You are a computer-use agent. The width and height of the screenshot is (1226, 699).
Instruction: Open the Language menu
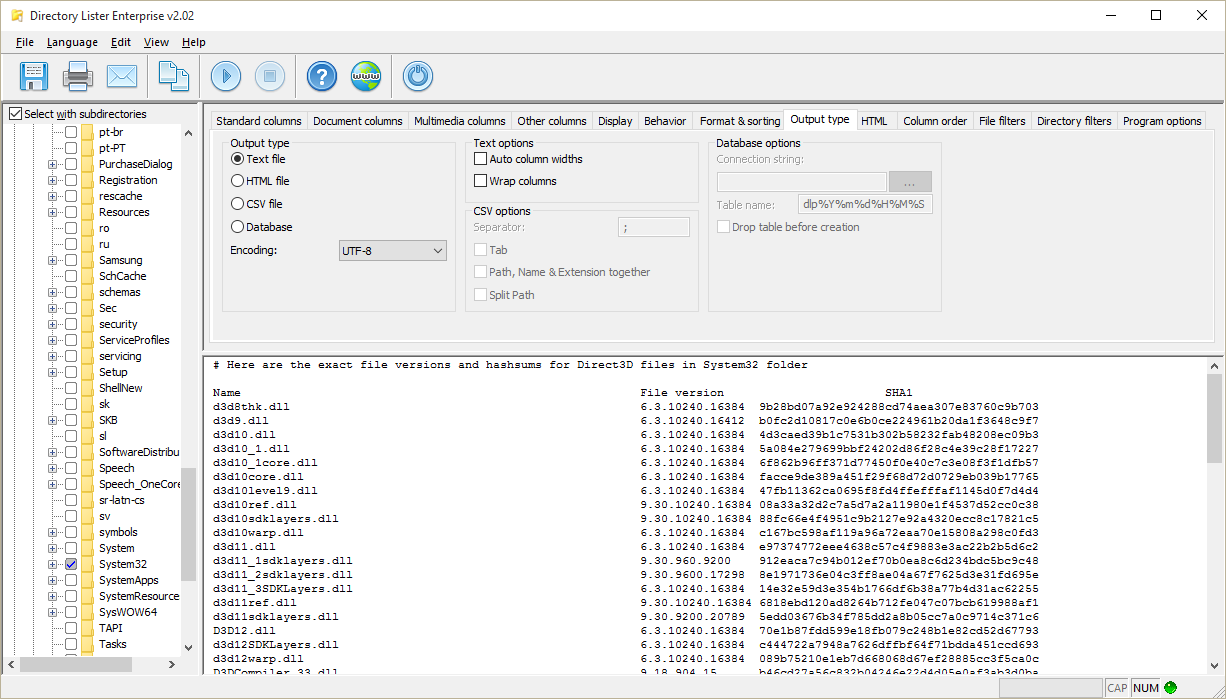pos(72,42)
